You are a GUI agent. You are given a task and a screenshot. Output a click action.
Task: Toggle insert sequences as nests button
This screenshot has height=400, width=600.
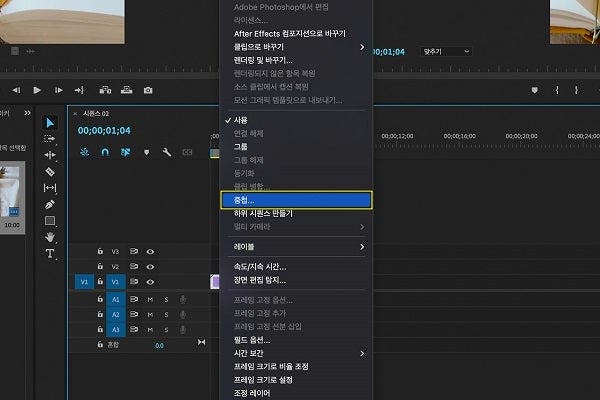[85, 152]
